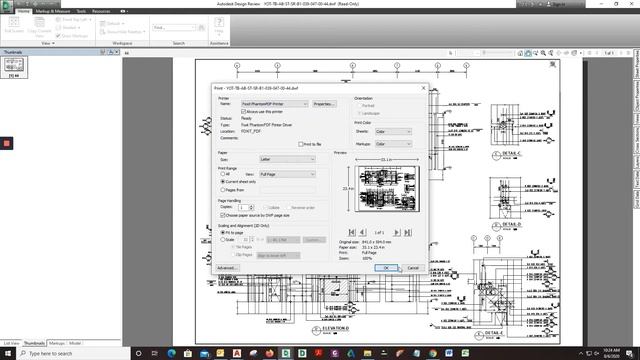The width and height of the screenshot is (640, 360).
Task: Open printer Properties button
Action: (324, 104)
